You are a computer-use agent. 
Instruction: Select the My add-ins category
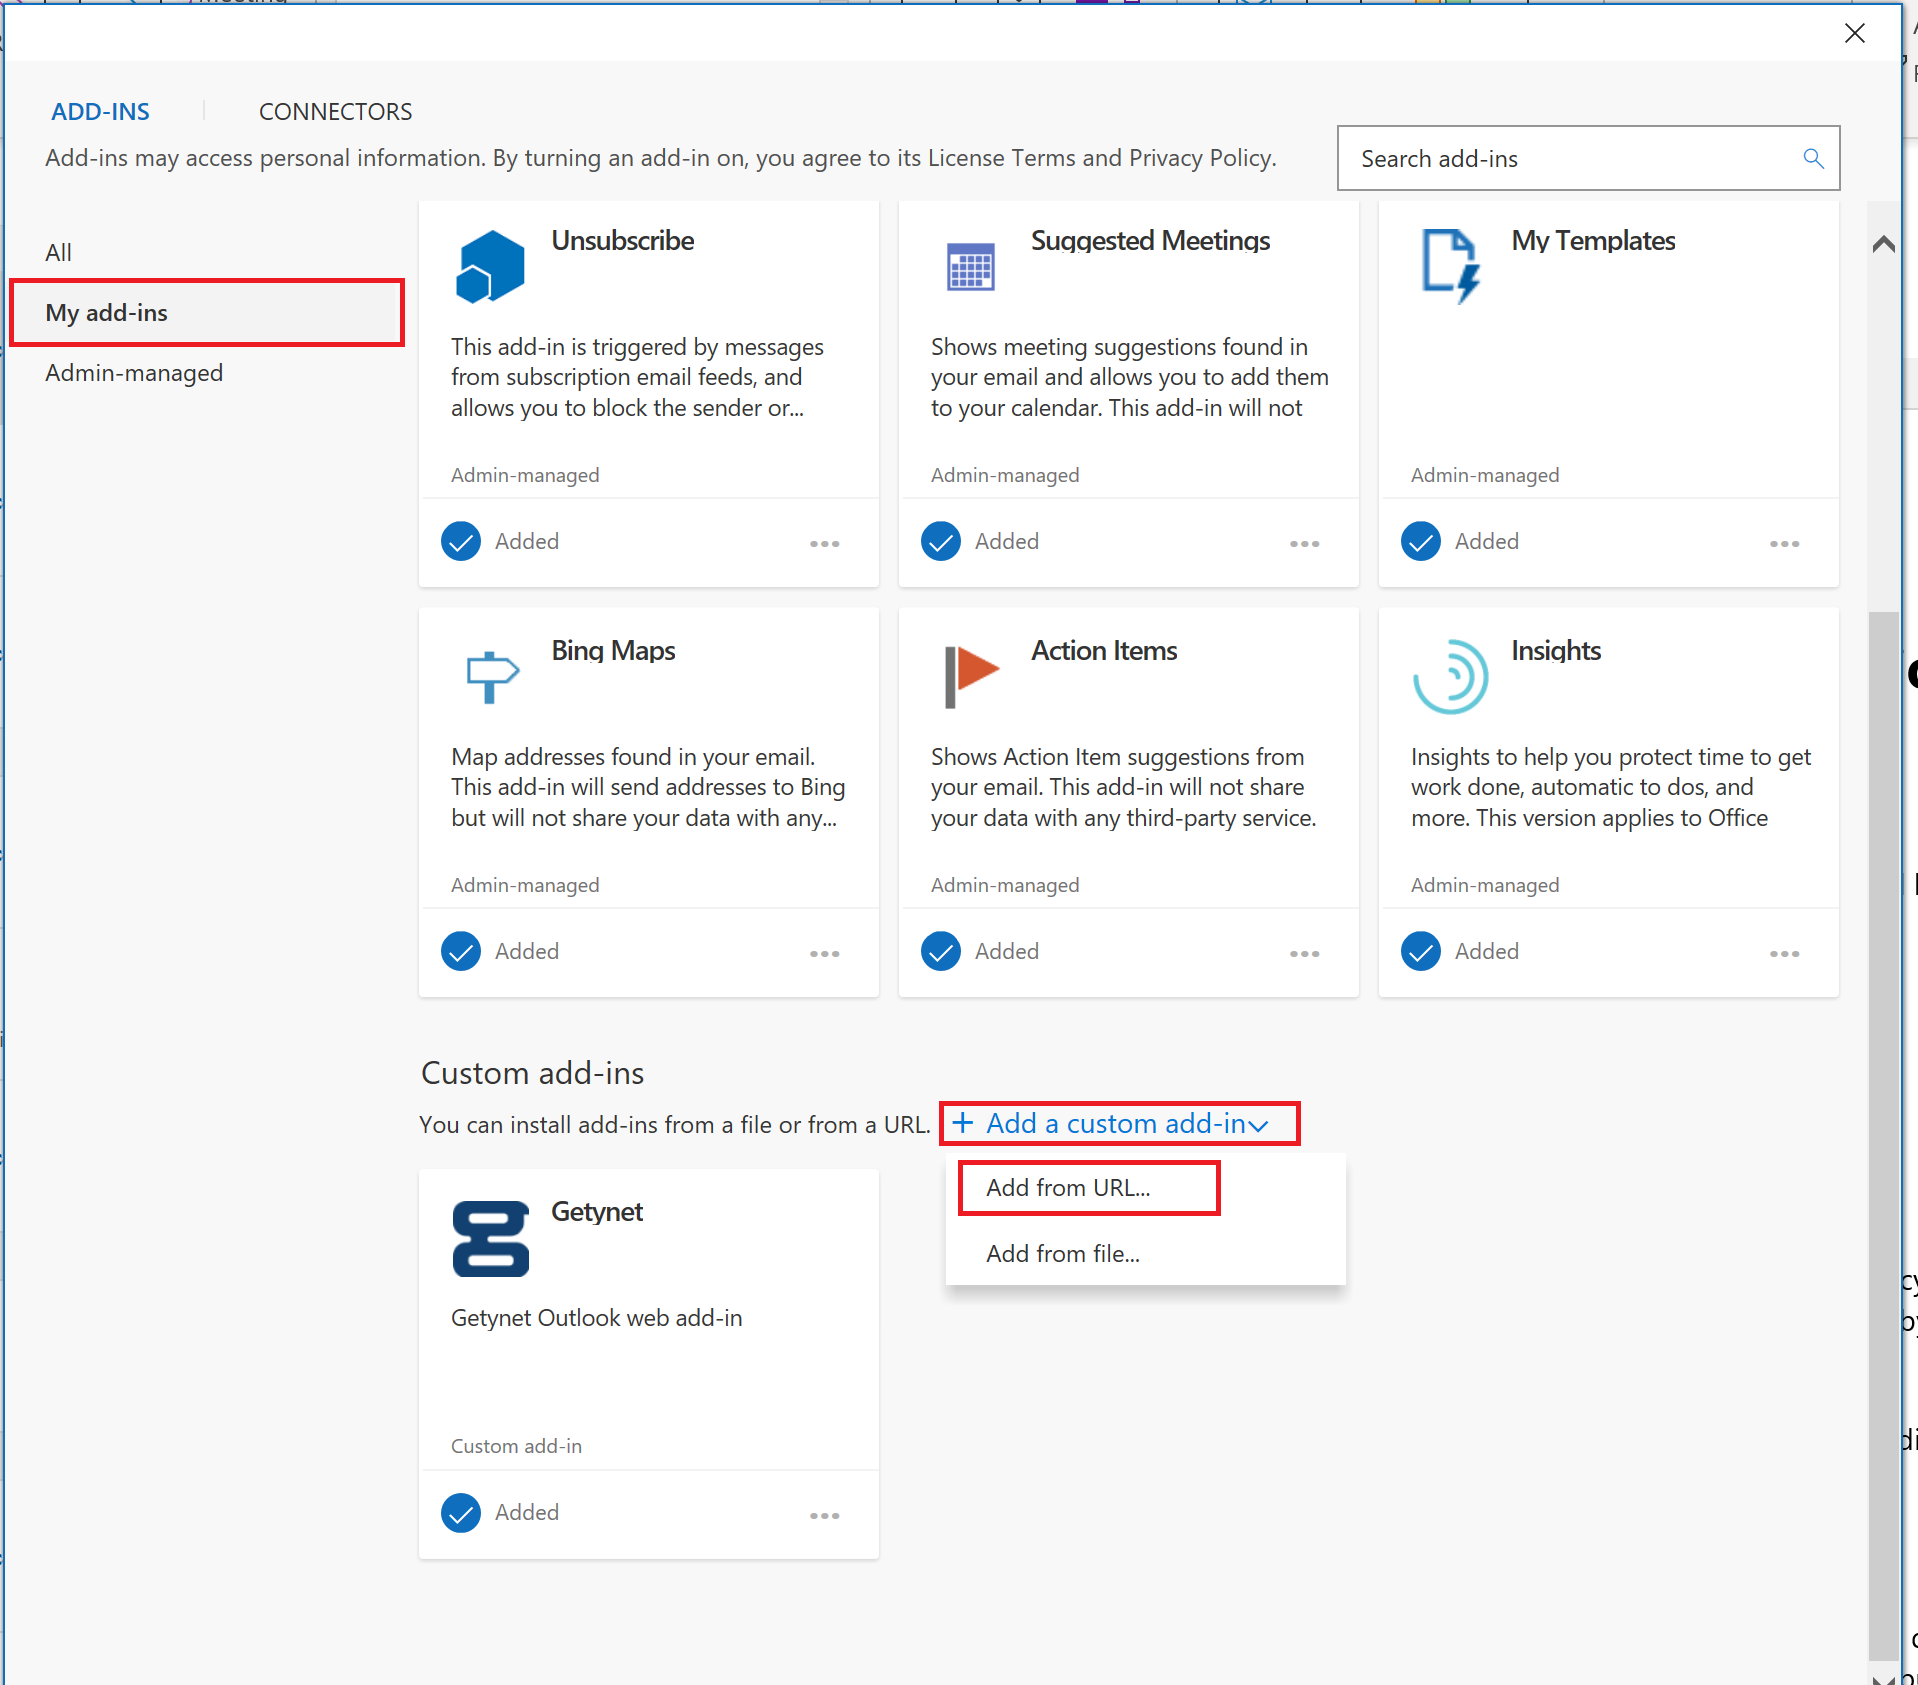click(207, 313)
